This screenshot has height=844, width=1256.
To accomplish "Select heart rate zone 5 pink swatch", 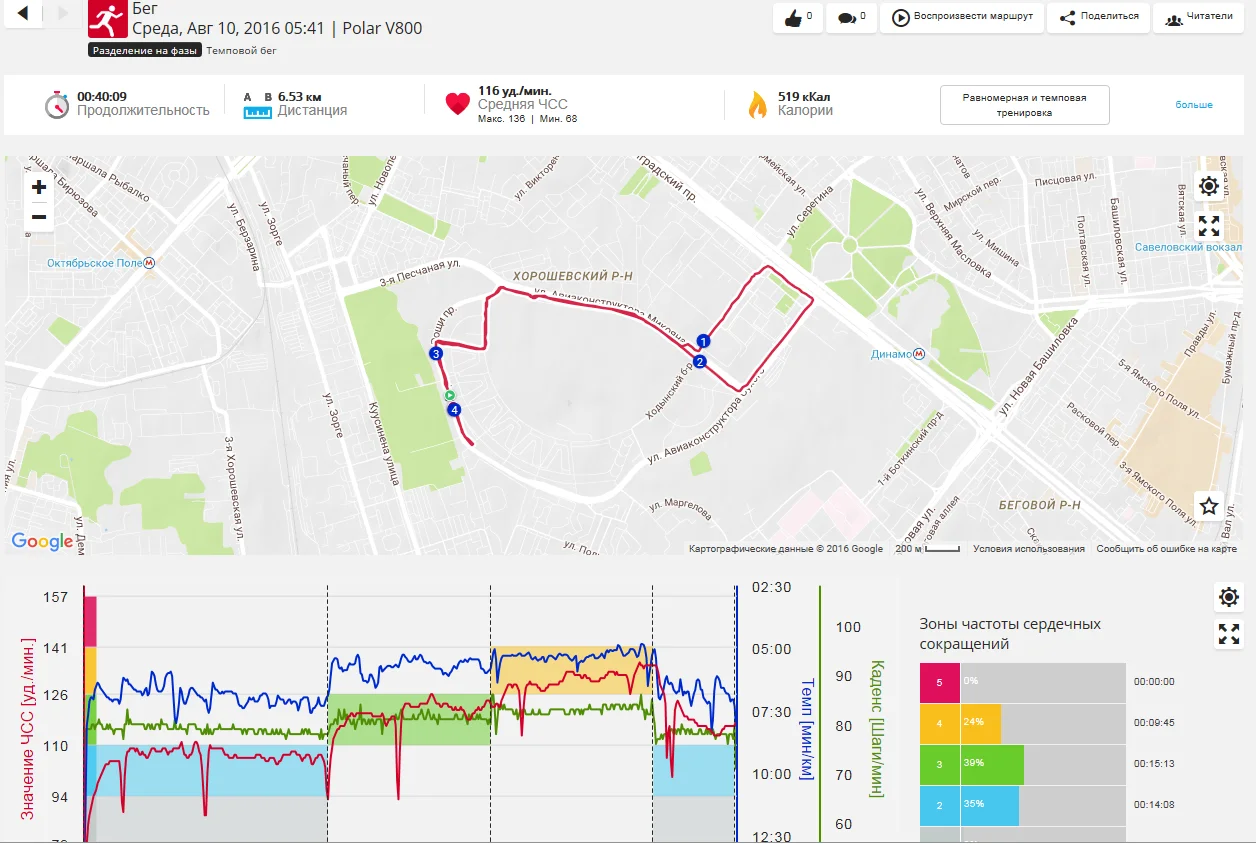I will (939, 682).
